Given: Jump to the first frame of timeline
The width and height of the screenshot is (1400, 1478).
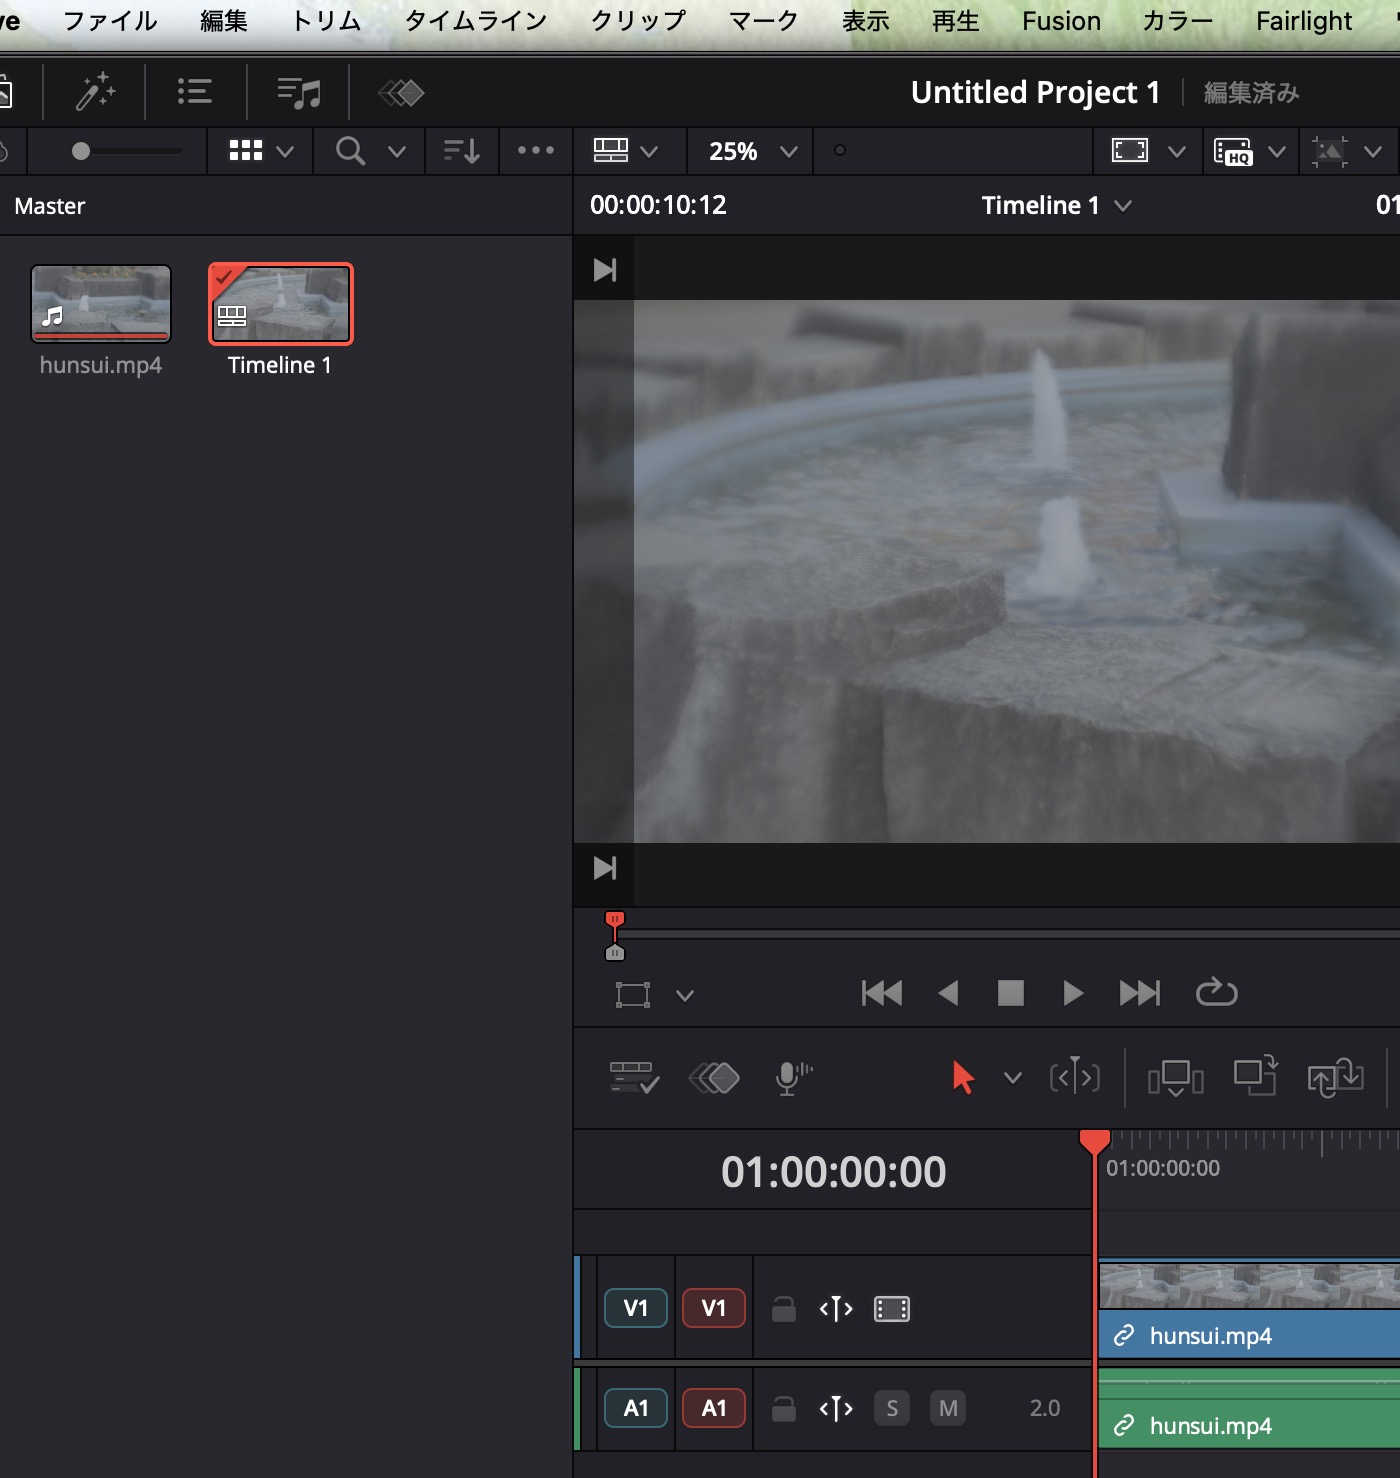Looking at the screenshot, I should (x=881, y=993).
